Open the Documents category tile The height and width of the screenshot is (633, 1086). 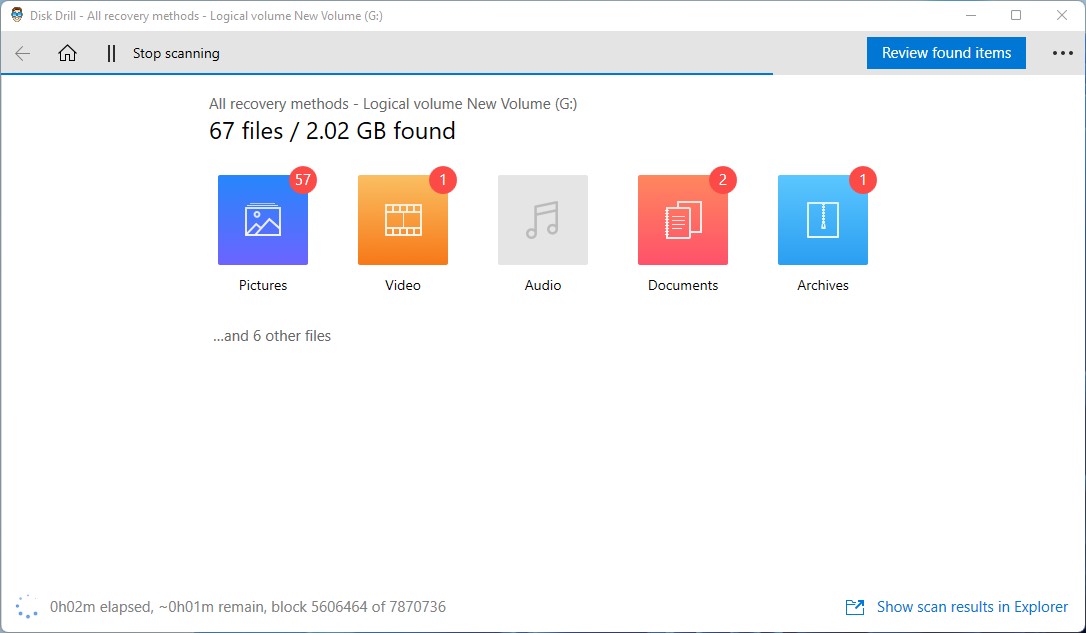[683, 220]
